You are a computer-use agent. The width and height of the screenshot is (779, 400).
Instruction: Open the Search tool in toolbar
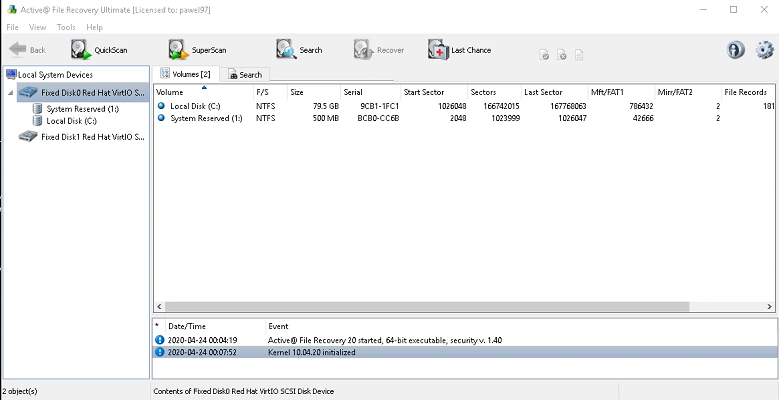[x=299, y=50]
